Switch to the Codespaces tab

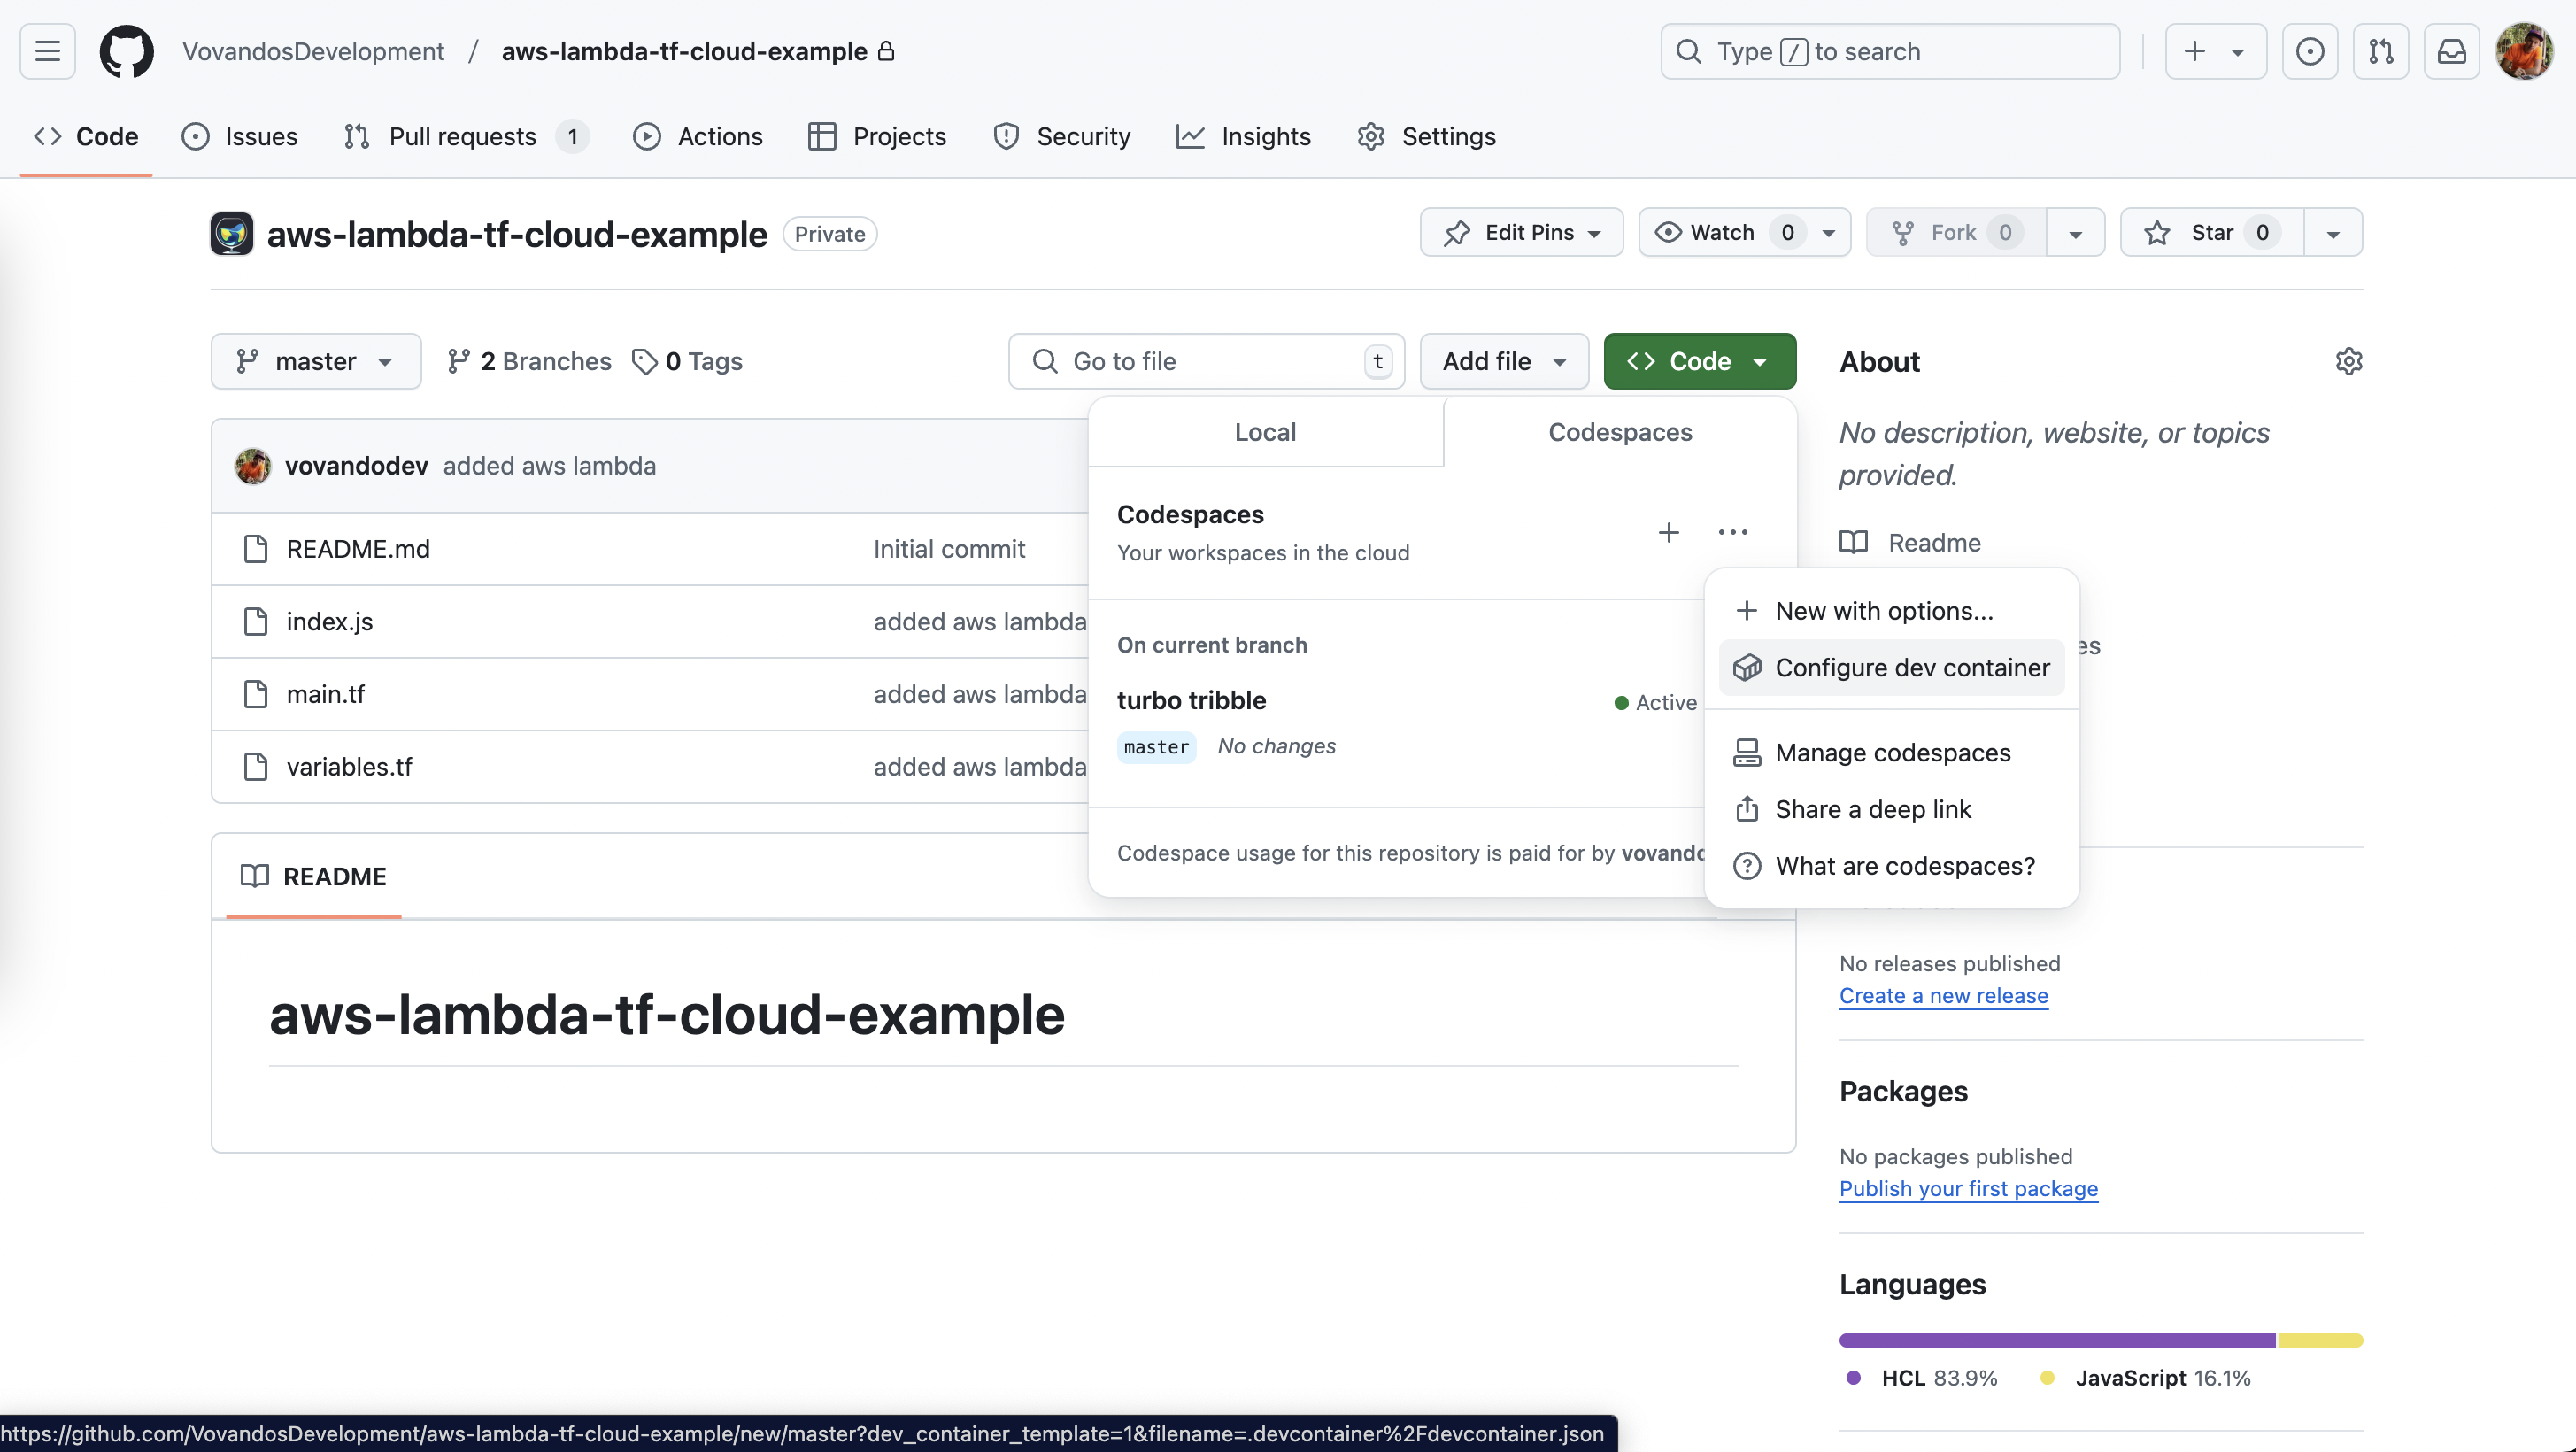[x=1619, y=431]
